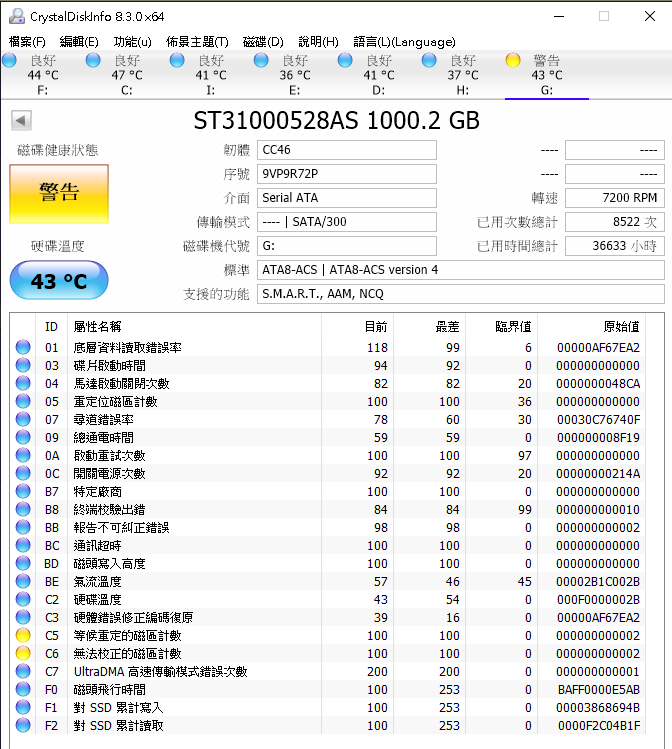The image size is (672, 749).
Task: Select the H: drive tab at 37 °C
Action: pos(463,75)
